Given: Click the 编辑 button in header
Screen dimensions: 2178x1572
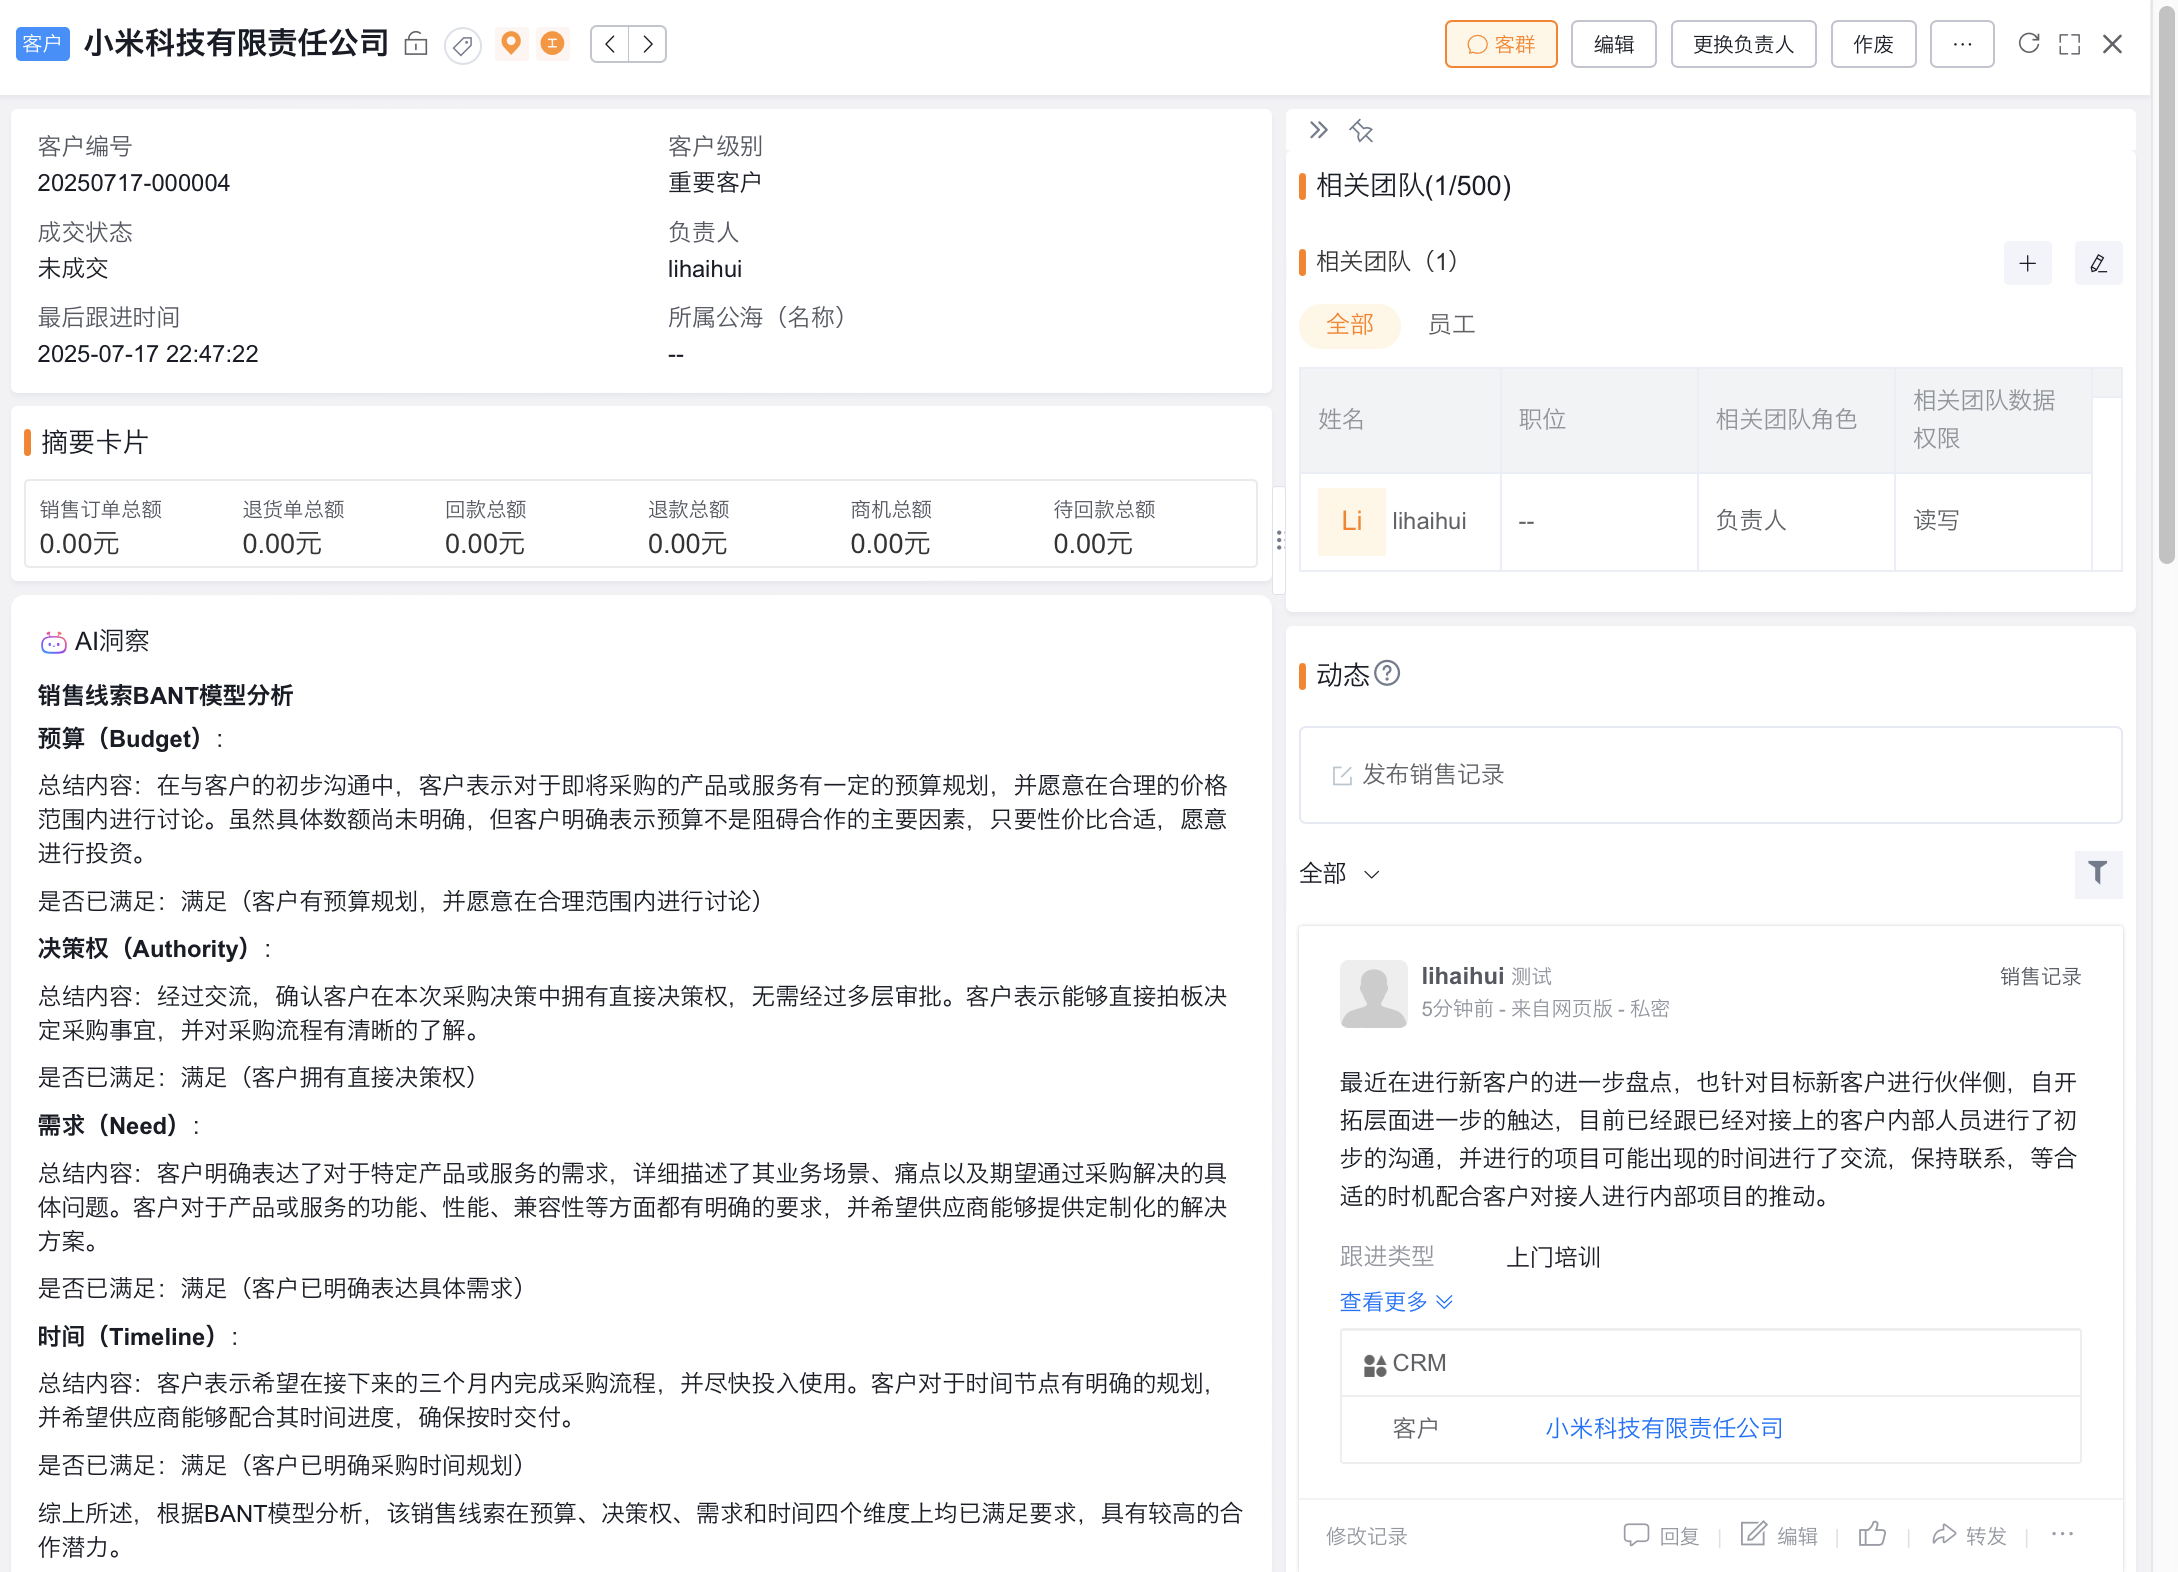Looking at the screenshot, I should 1614,44.
